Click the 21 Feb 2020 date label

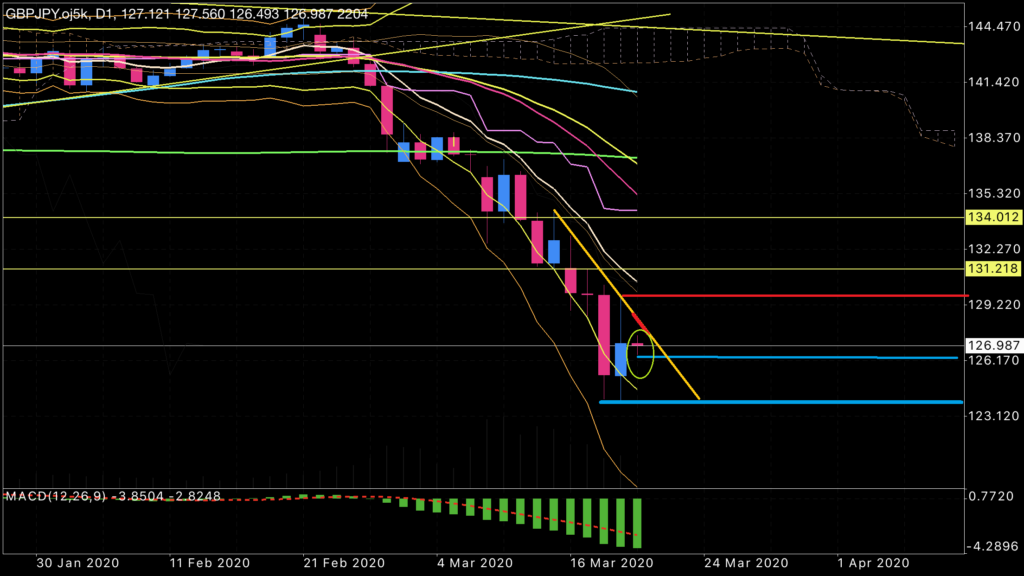344,563
